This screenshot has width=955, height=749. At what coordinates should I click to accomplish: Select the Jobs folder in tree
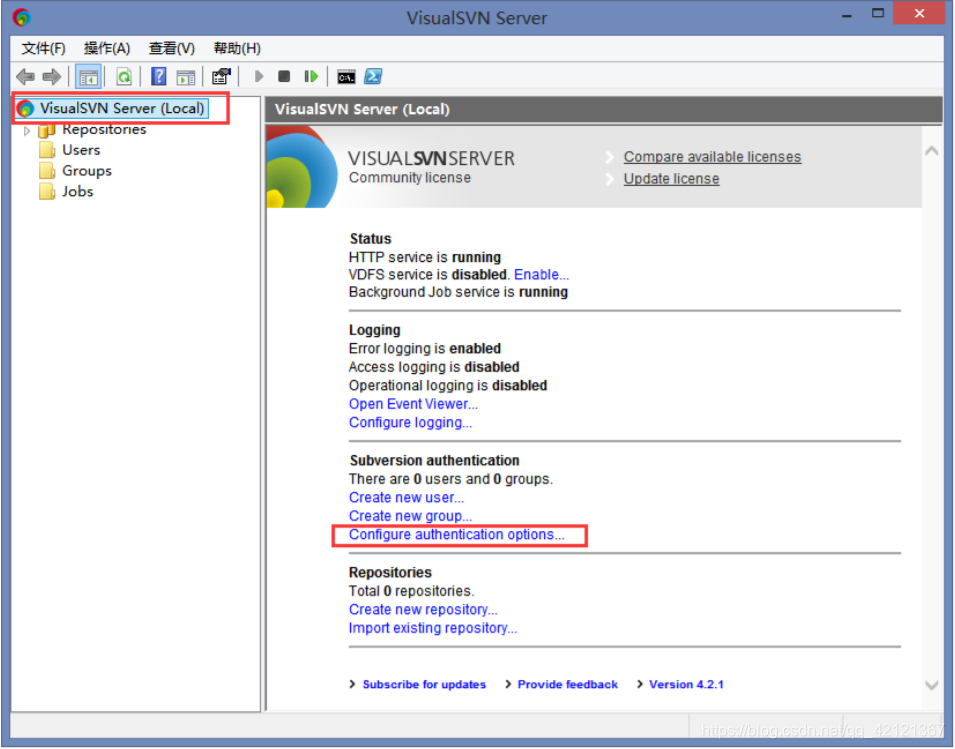(x=77, y=192)
